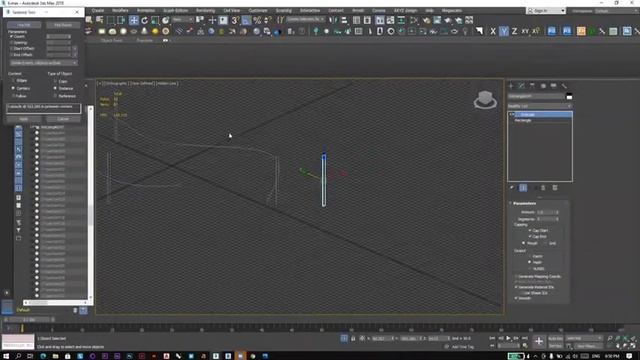Switch to Display command panel tab

coord(553,86)
